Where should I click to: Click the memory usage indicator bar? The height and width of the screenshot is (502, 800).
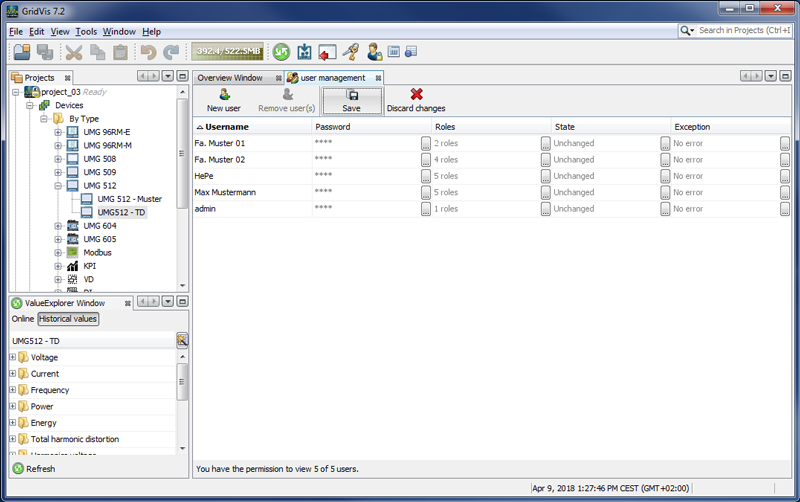pos(227,52)
